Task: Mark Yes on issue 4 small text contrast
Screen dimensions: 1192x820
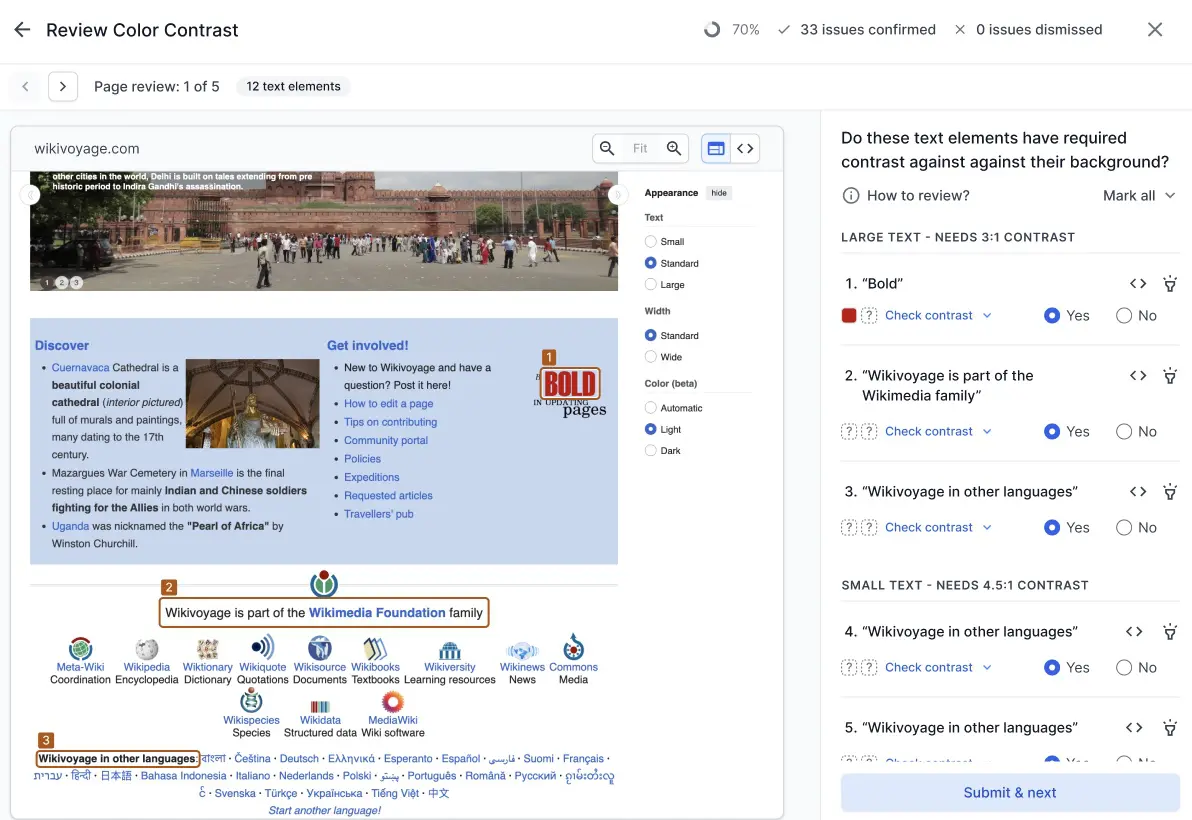Action: (x=1052, y=667)
